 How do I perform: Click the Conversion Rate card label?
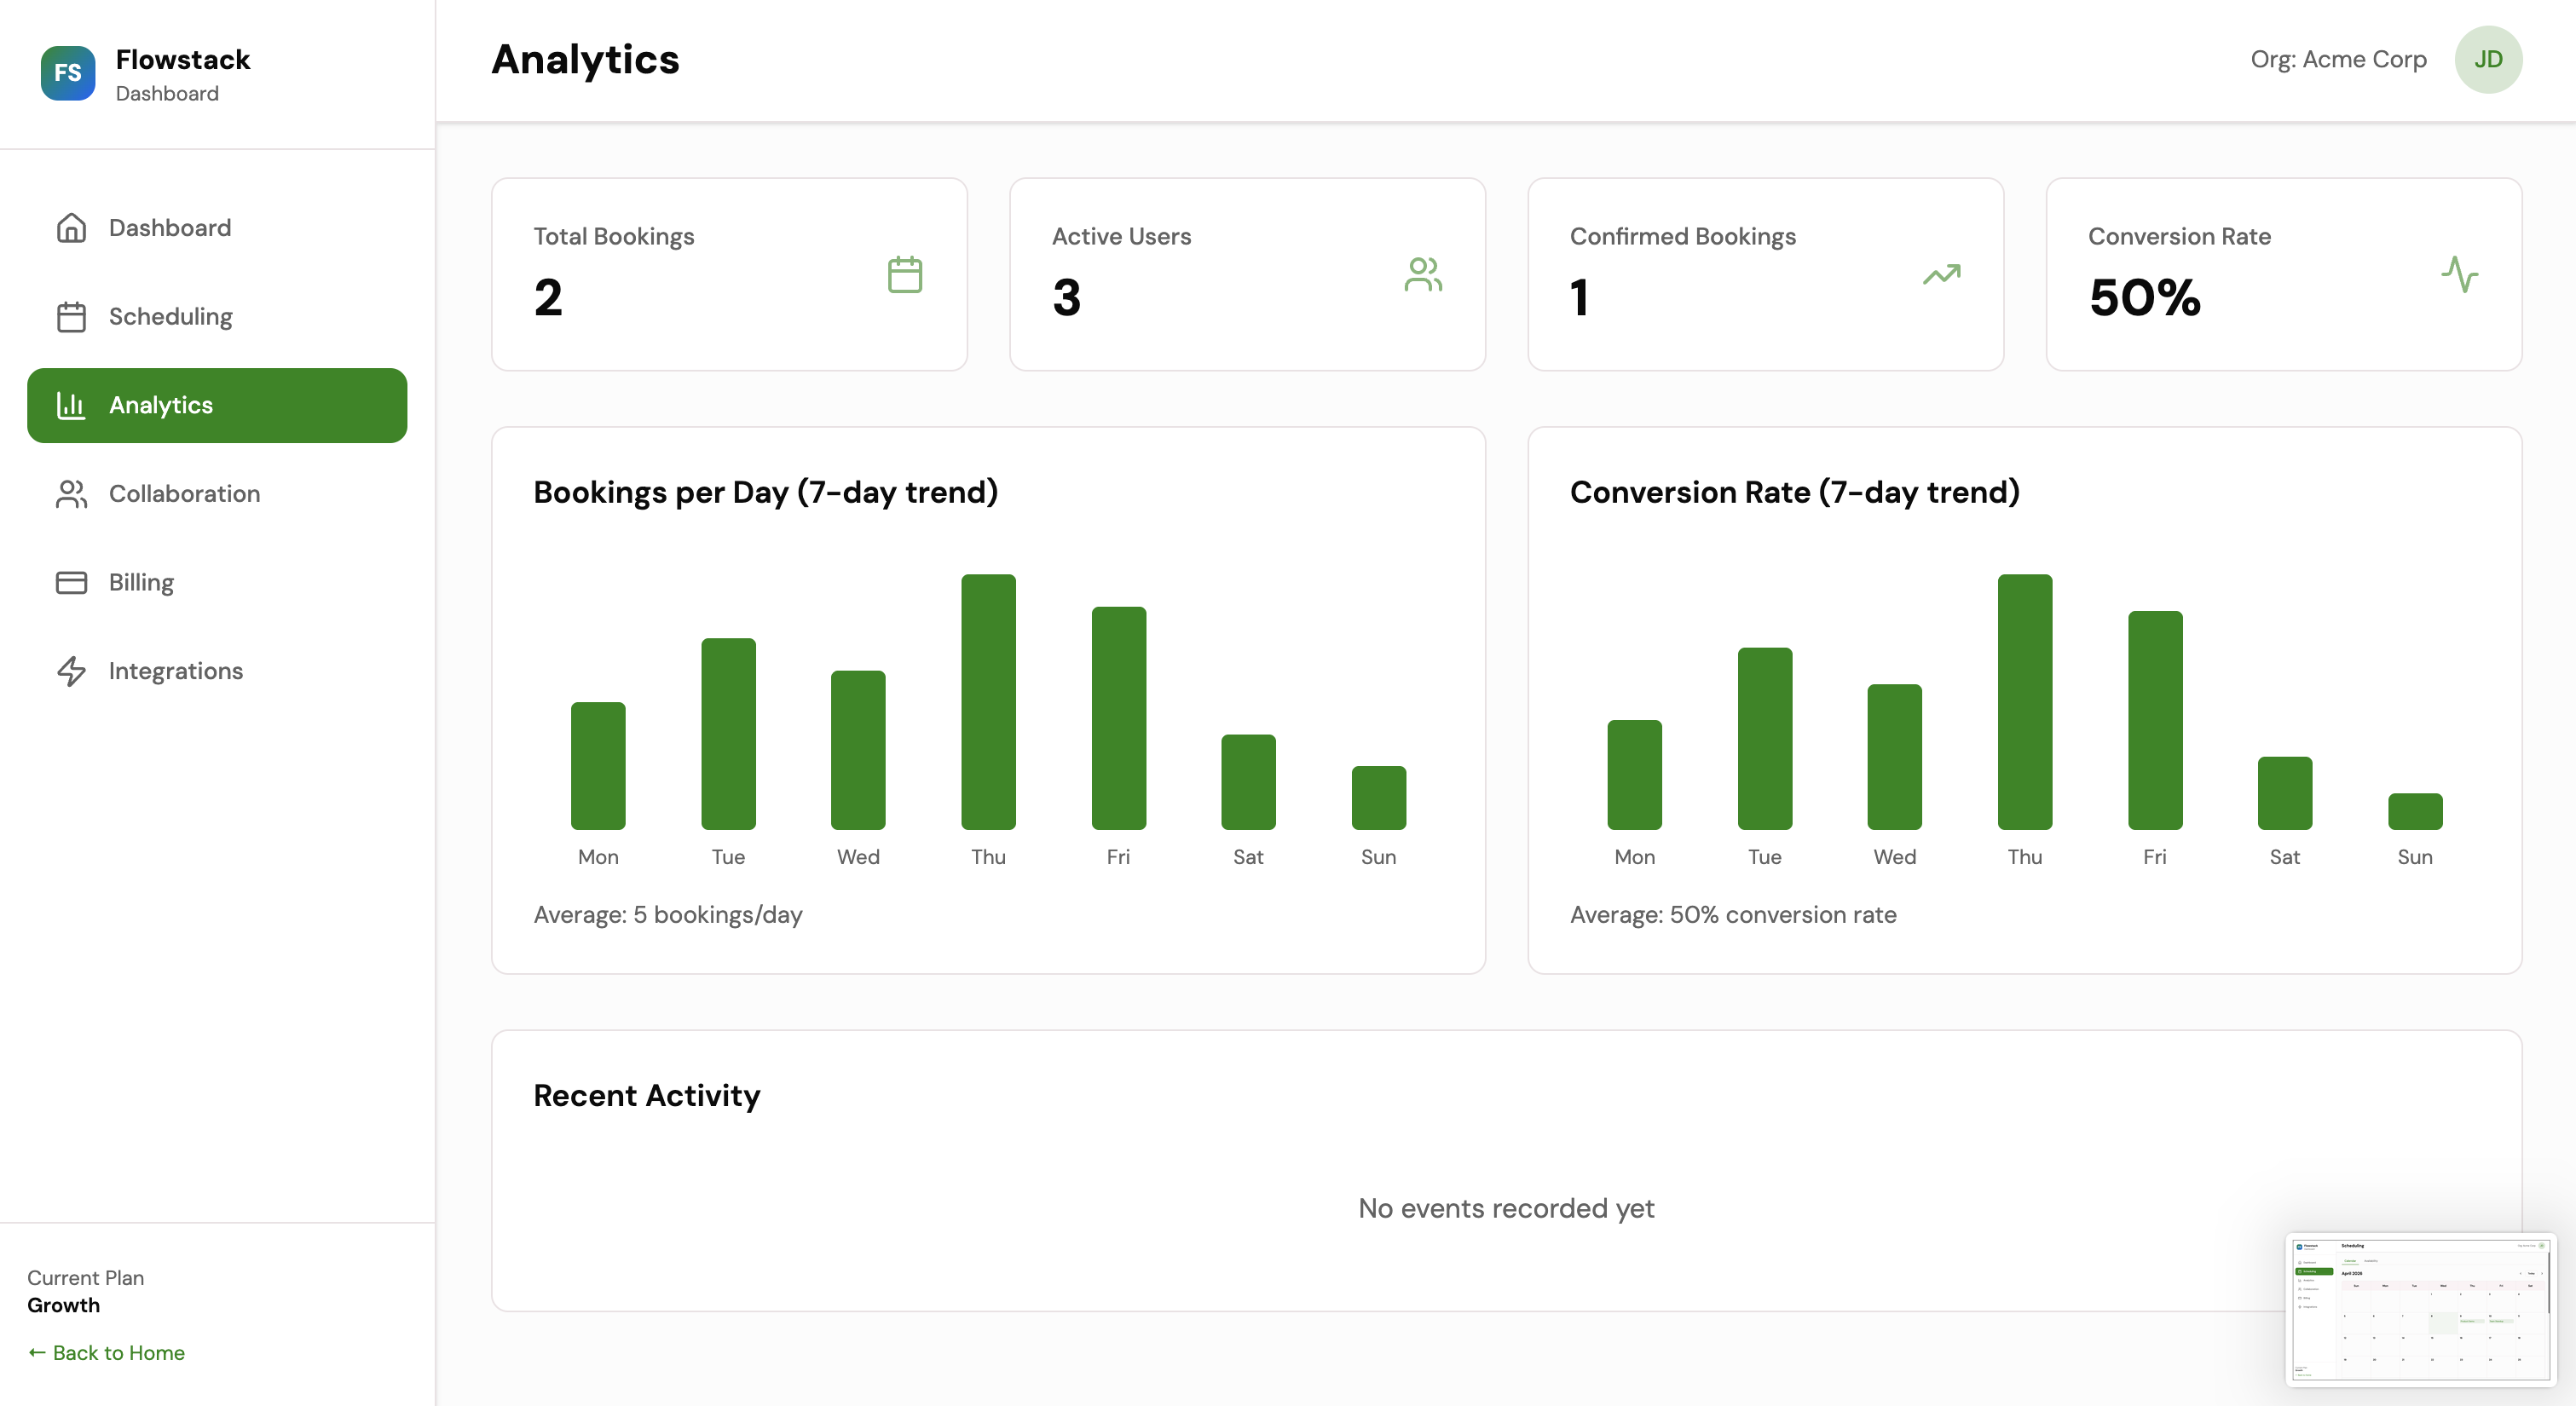point(2179,236)
